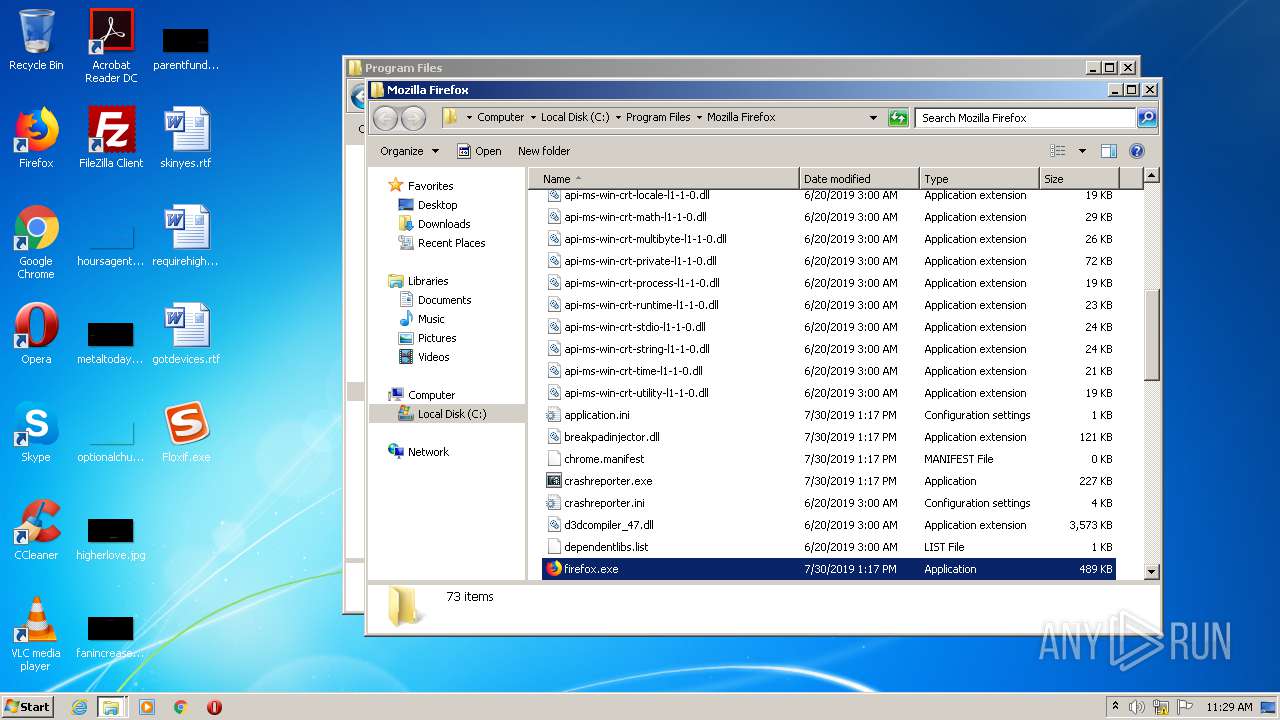The width and height of the screenshot is (1280, 720).
Task: Select the crashreporter.exe file icon
Action: point(554,481)
